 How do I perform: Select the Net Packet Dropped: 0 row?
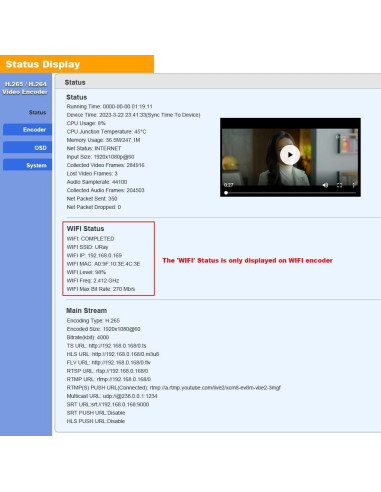pyautogui.click(x=94, y=207)
